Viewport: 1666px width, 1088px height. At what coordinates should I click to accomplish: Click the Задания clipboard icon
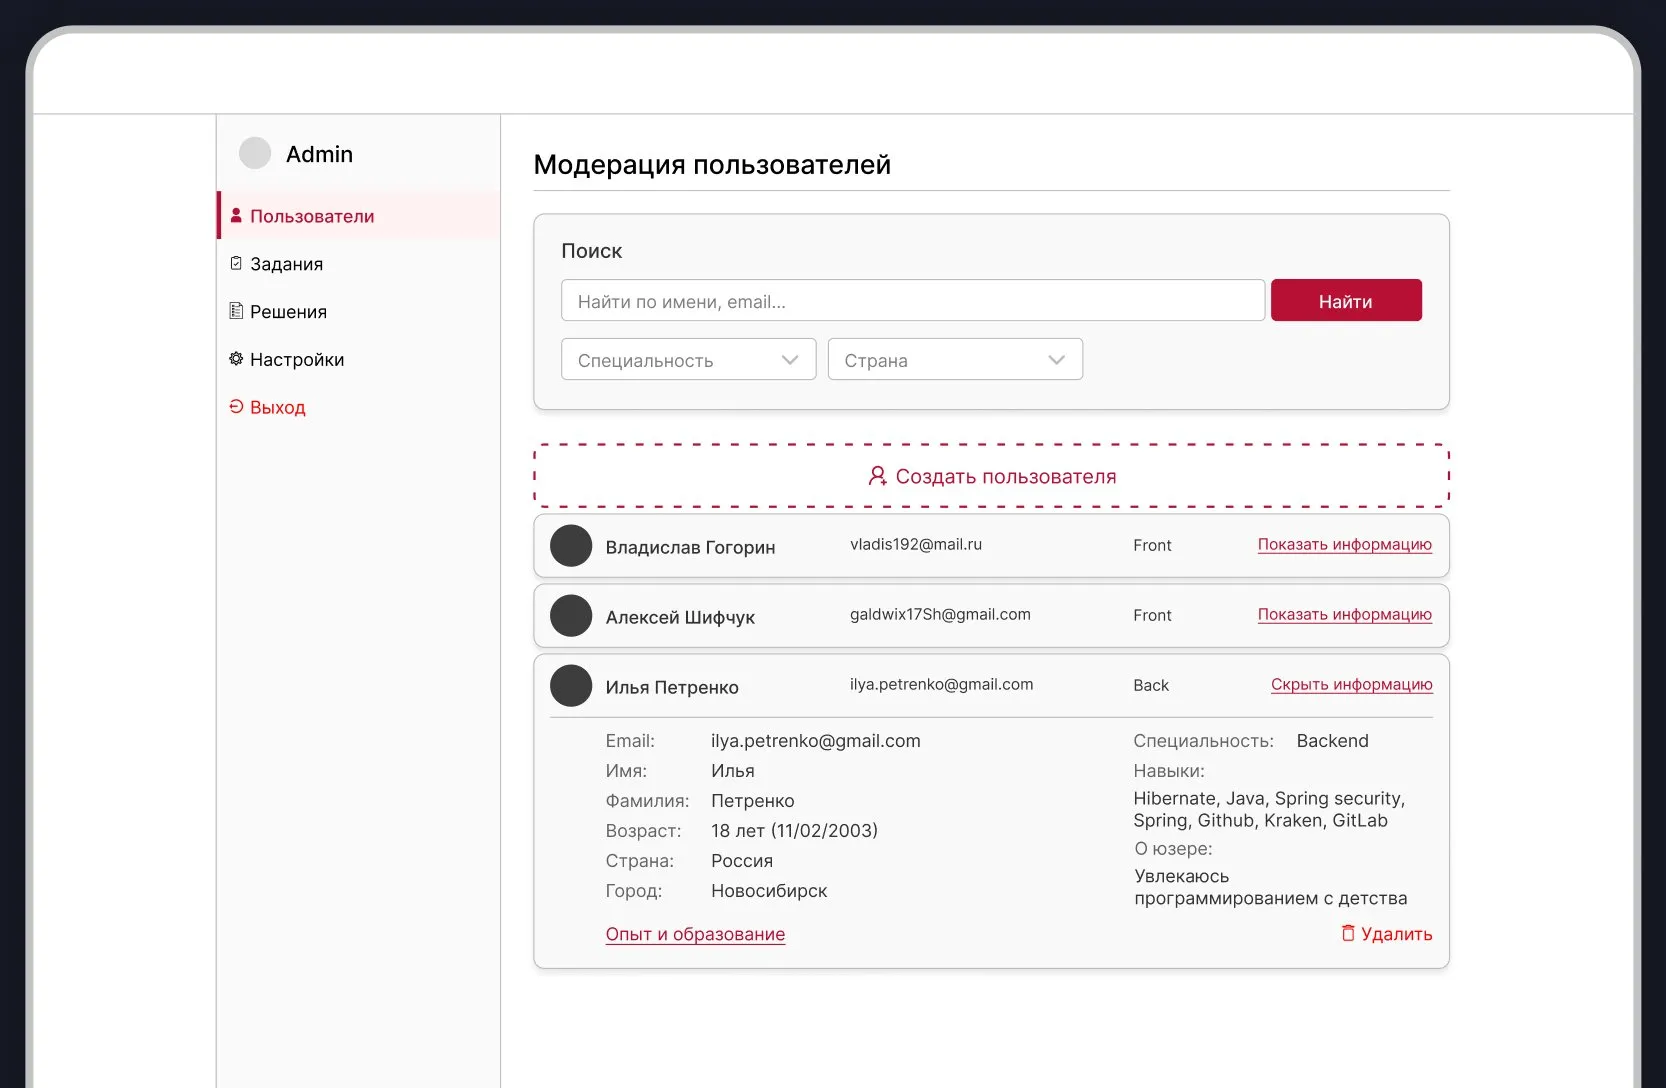(x=236, y=263)
